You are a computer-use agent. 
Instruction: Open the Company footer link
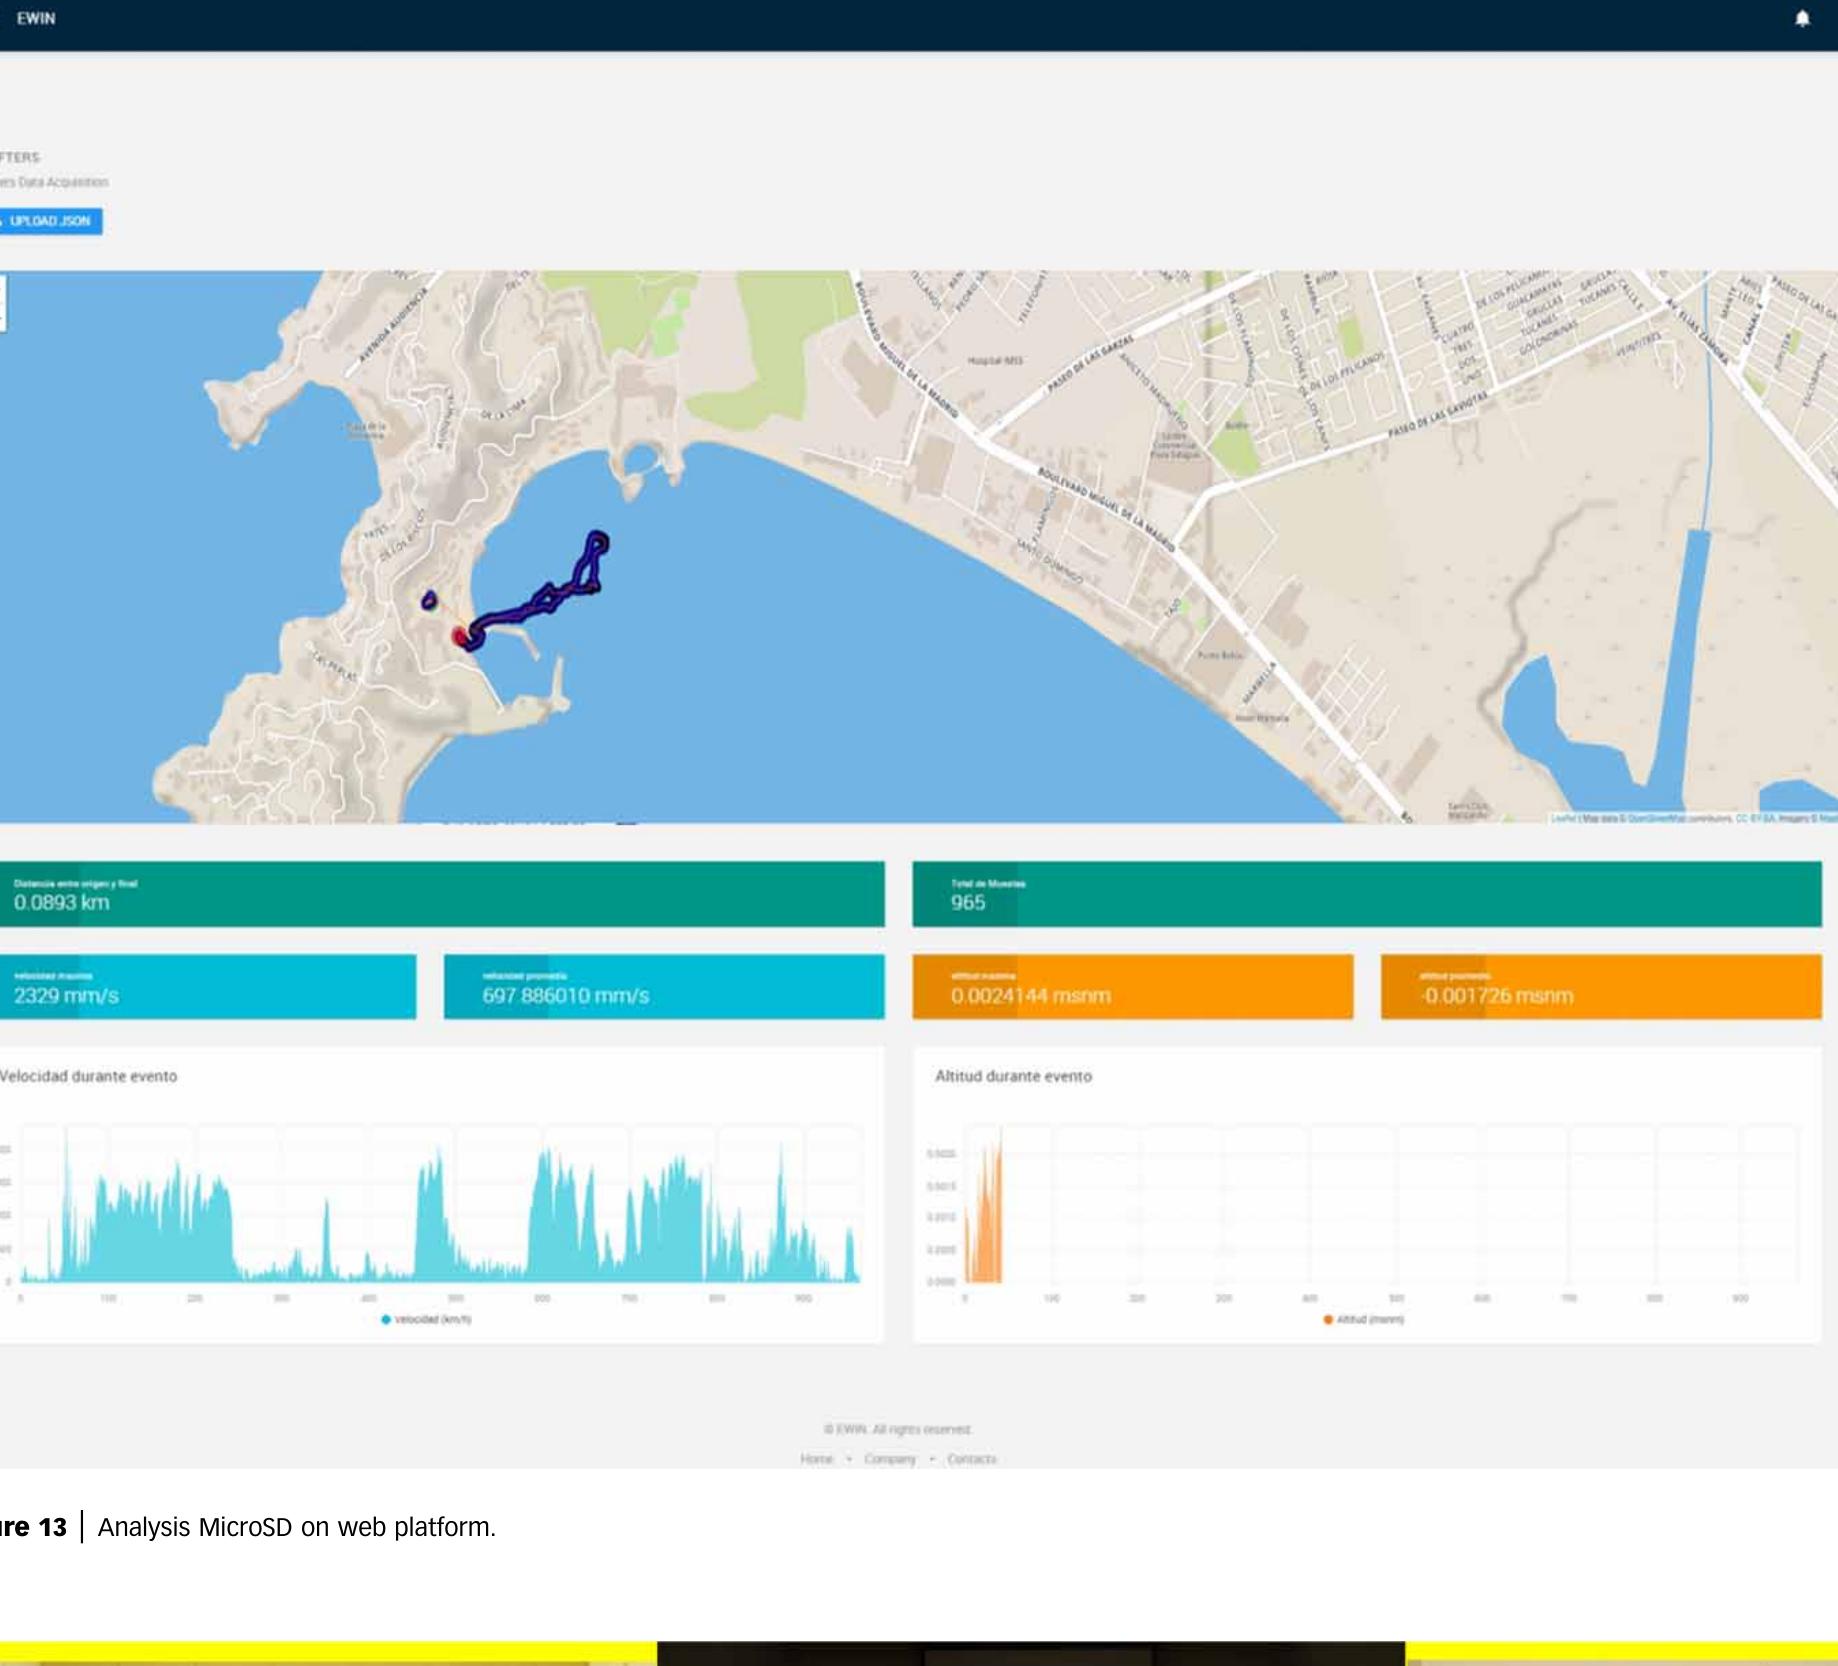[x=889, y=1459]
